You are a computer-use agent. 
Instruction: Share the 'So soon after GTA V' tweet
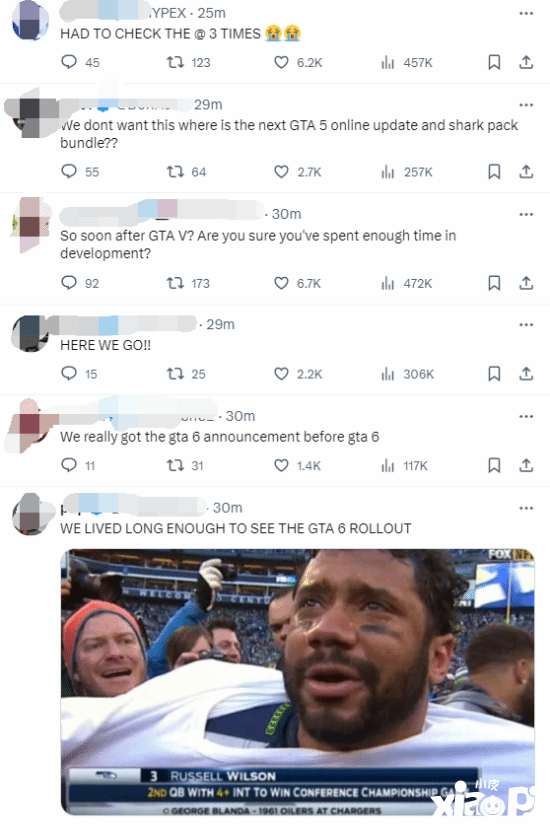pyautogui.click(x=526, y=283)
